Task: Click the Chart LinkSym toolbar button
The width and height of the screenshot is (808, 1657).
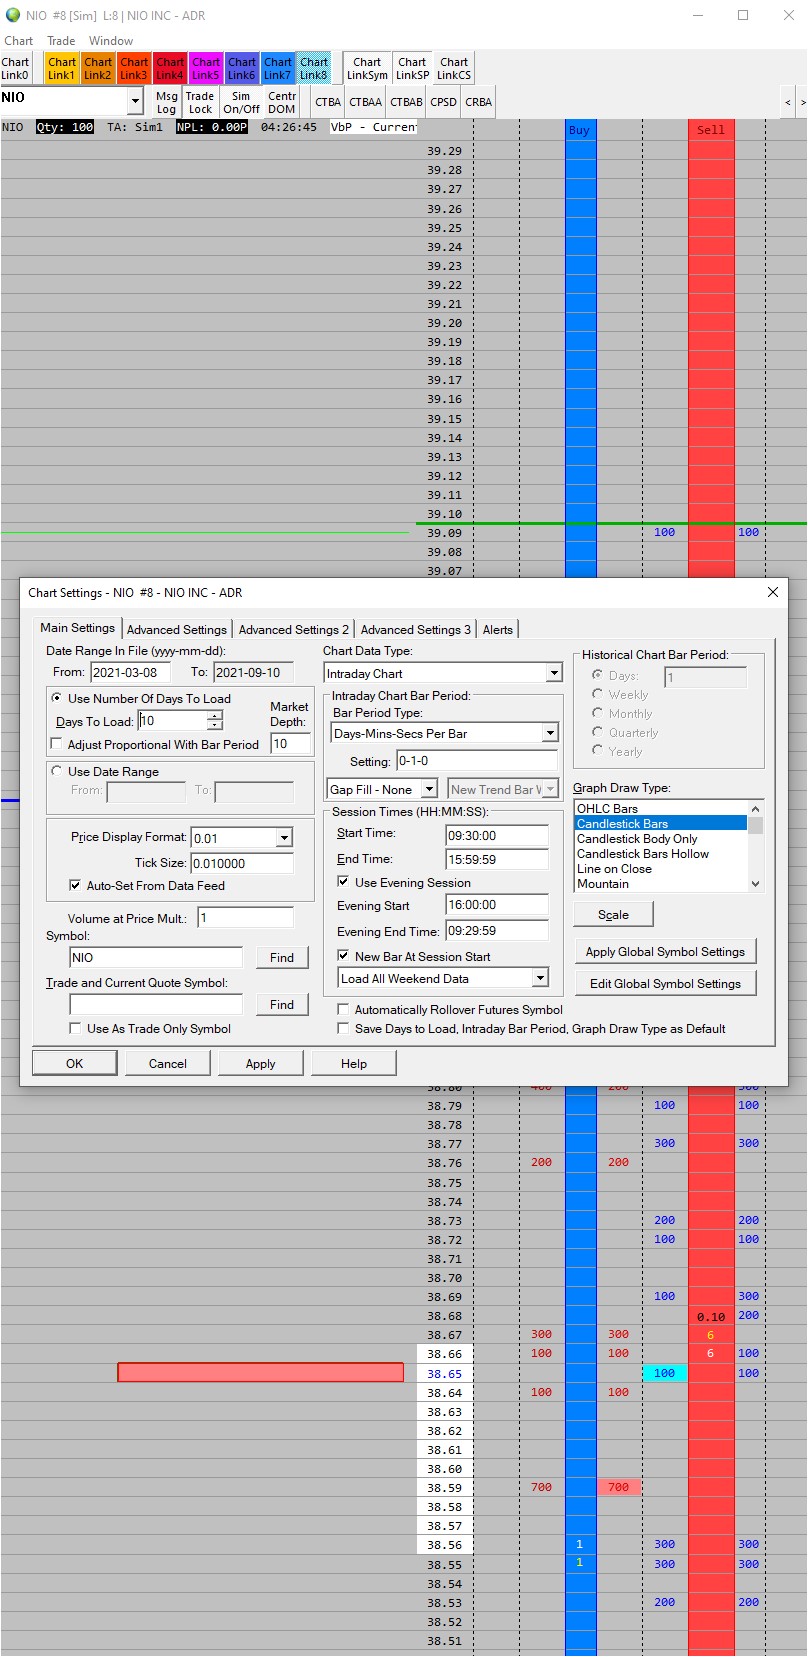Action: 367,68
